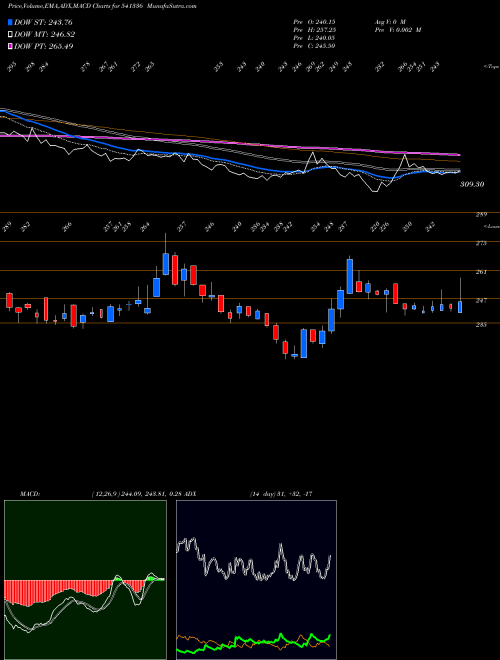Viewport: 500px width, 660px height.
Task: Click the 273 price level label
Action: 481,243
